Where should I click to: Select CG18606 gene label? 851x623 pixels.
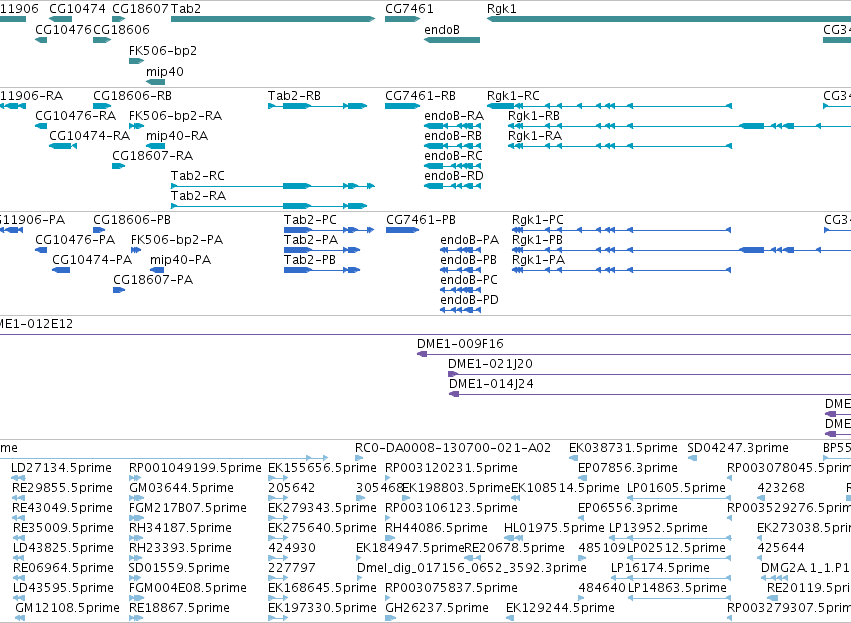tap(121, 29)
